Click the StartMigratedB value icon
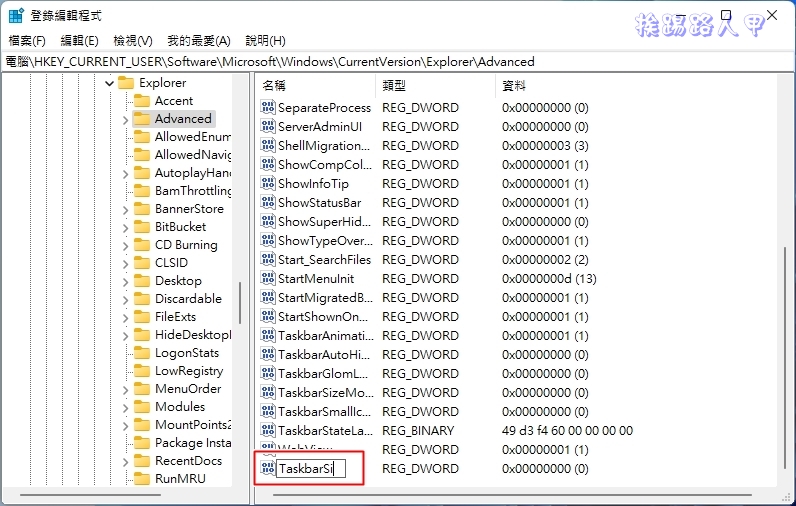 coord(268,297)
